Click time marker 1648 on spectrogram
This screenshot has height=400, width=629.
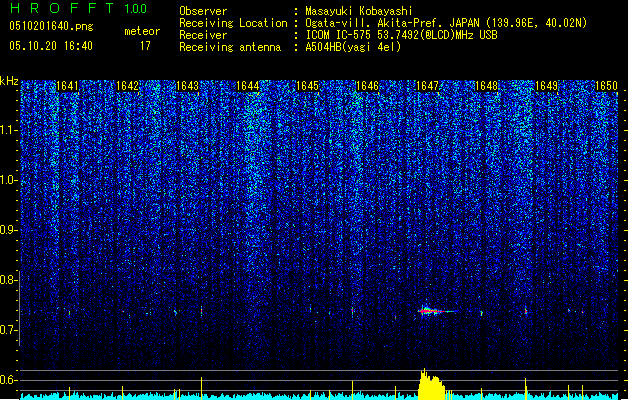pos(486,86)
